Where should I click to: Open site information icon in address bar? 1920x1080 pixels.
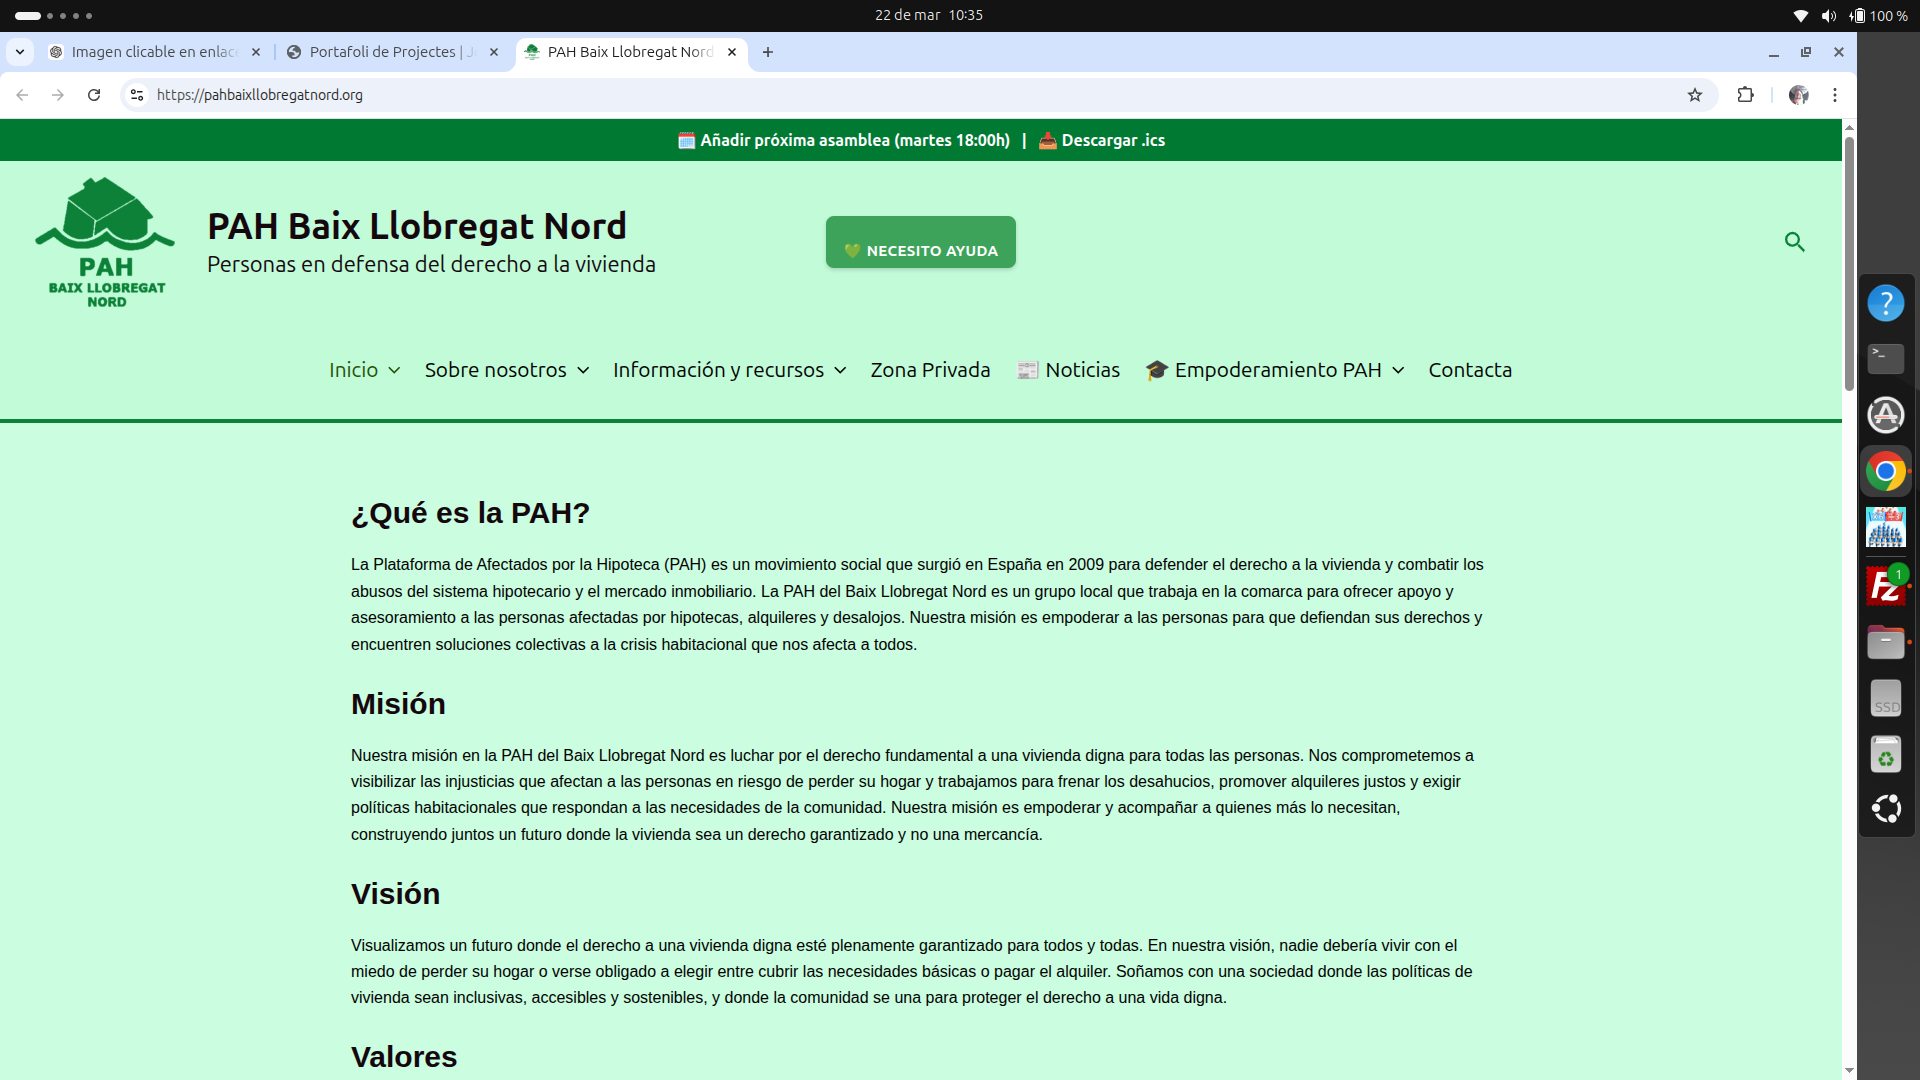coord(137,95)
